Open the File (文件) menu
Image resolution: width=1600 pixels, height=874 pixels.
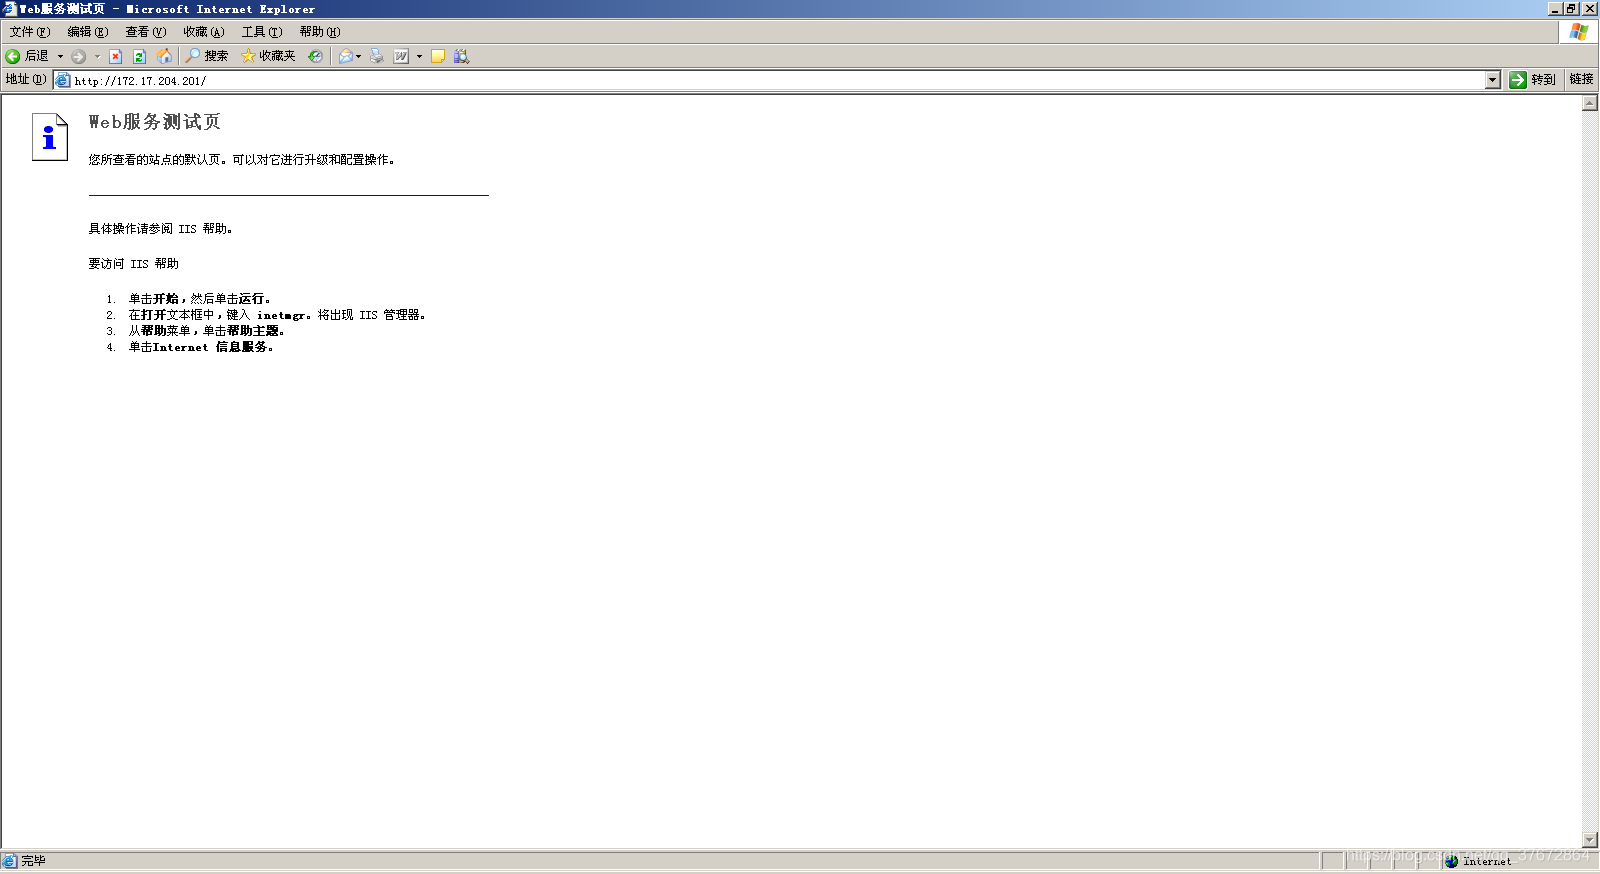tap(30, 32)
